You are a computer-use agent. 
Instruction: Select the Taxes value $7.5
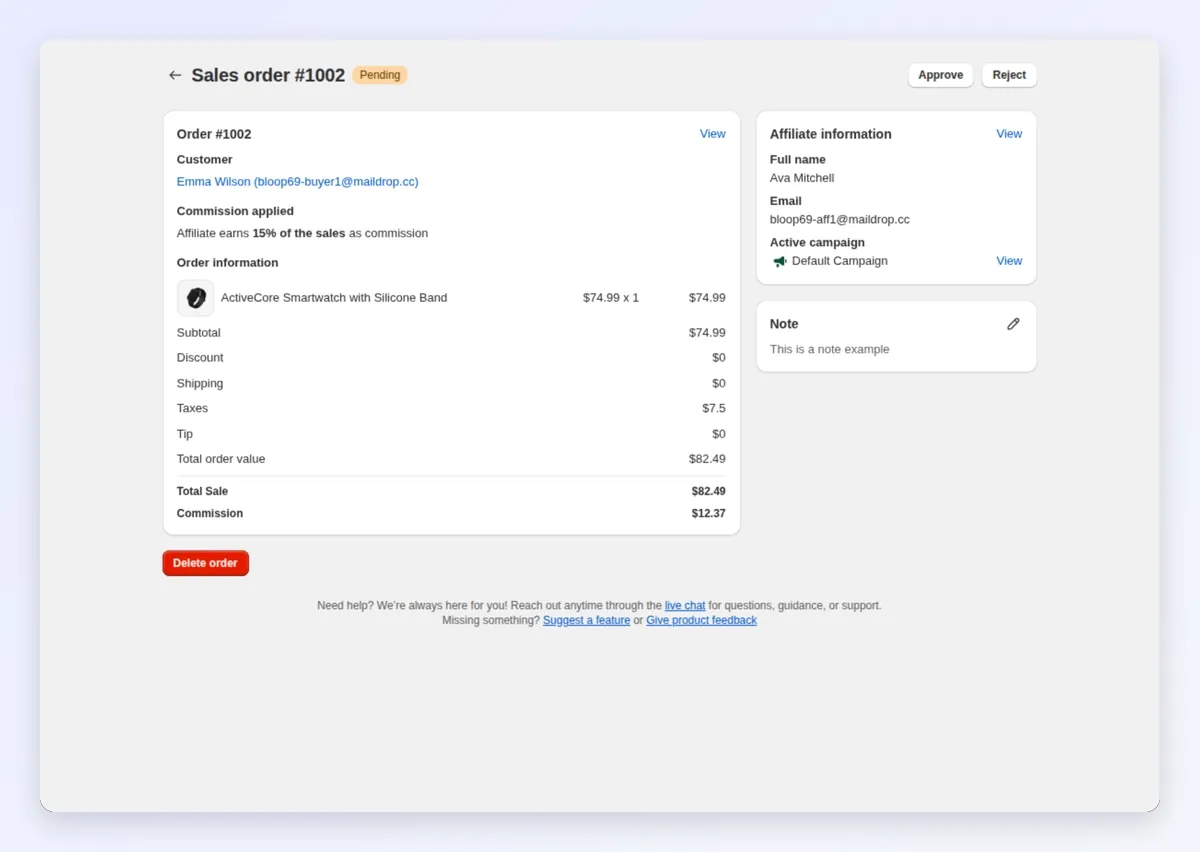point(714,409)
